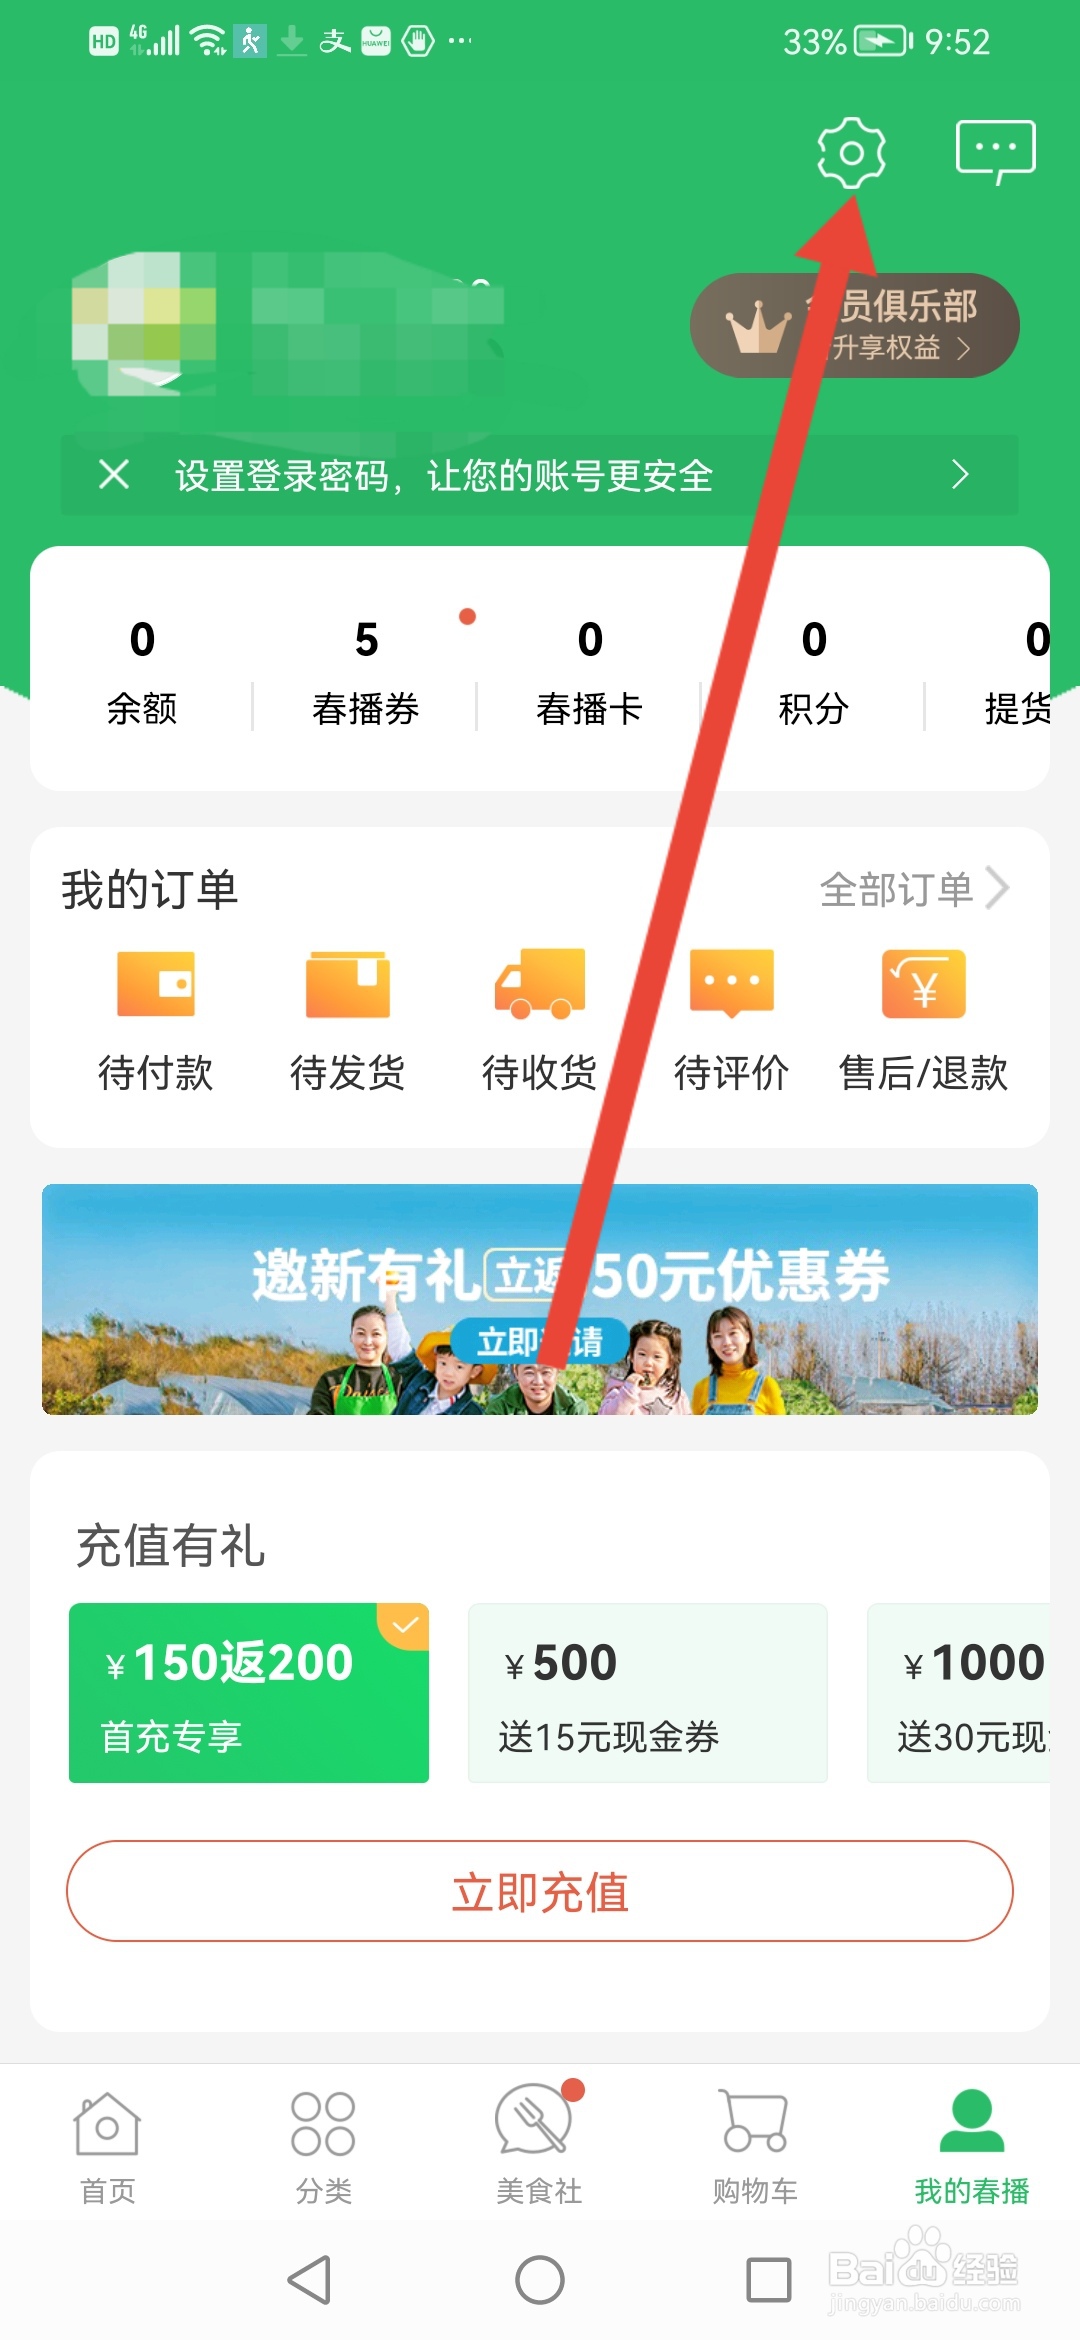Select the ¥500 recharge option
This screenshot has width=1080, height=2340.
tap(648, 1693)
